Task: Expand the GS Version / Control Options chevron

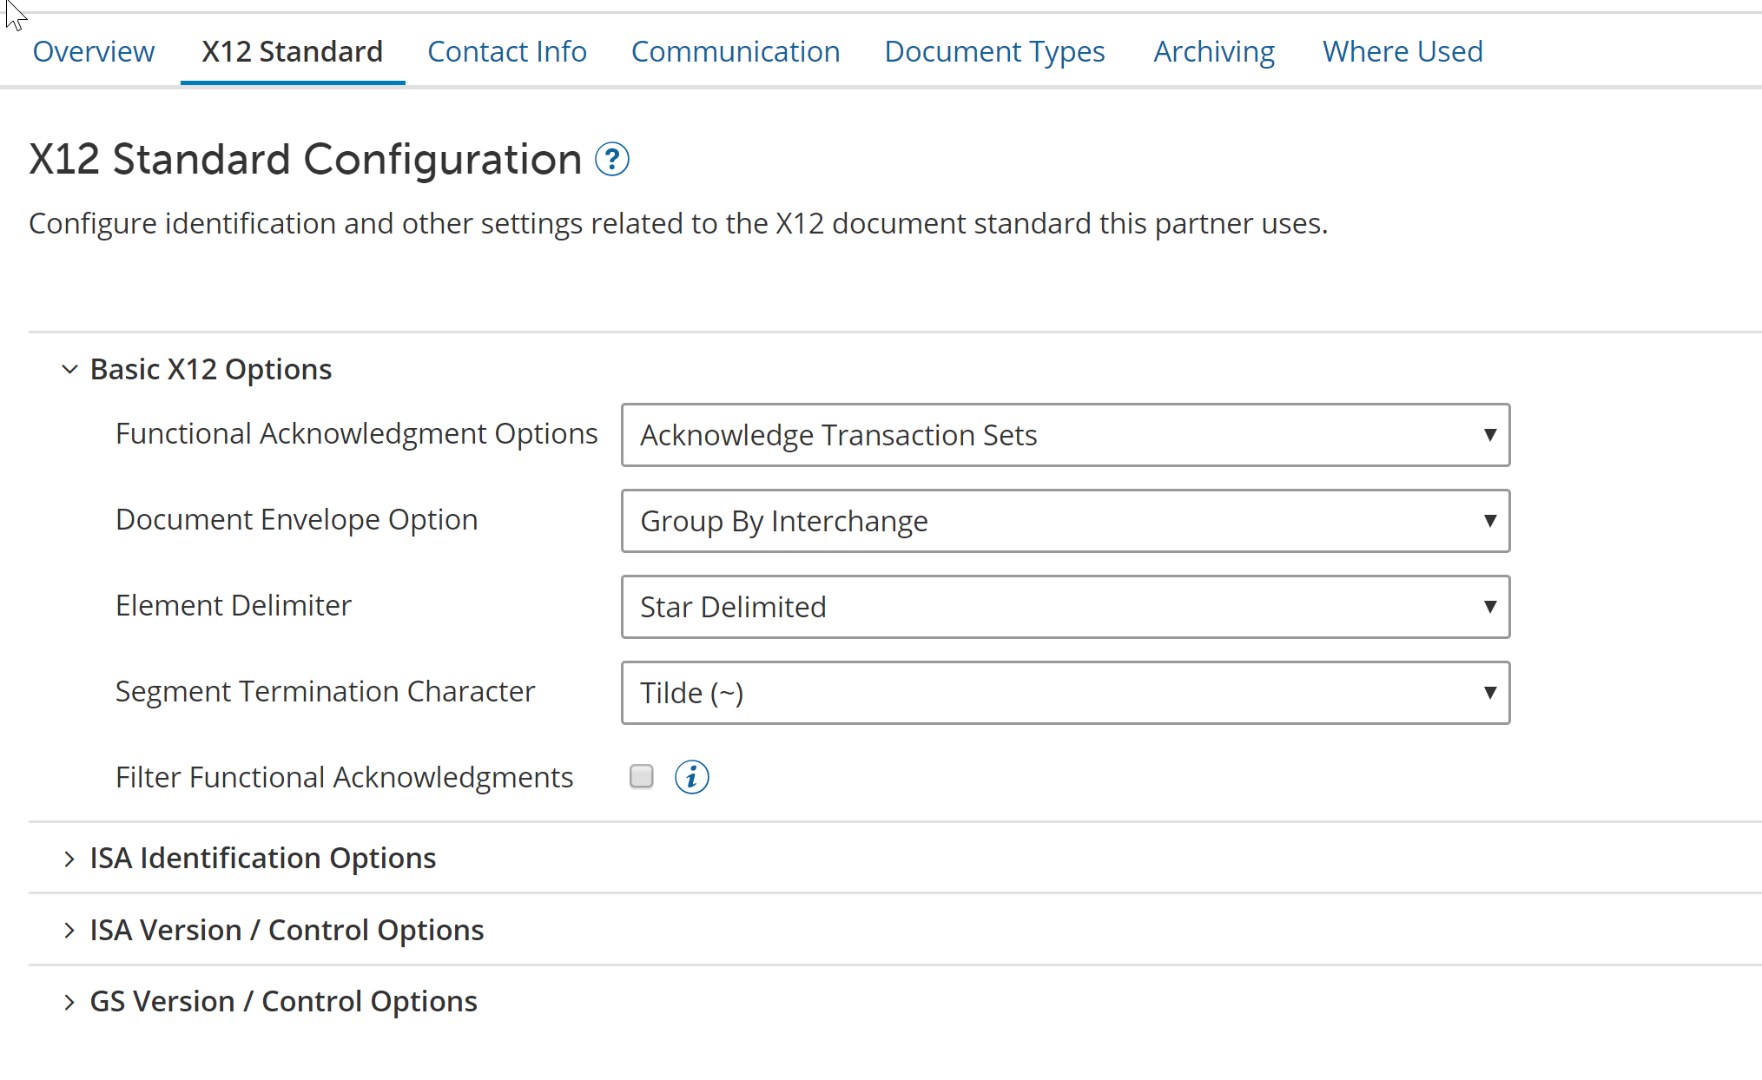Action: pos(69,1002)
